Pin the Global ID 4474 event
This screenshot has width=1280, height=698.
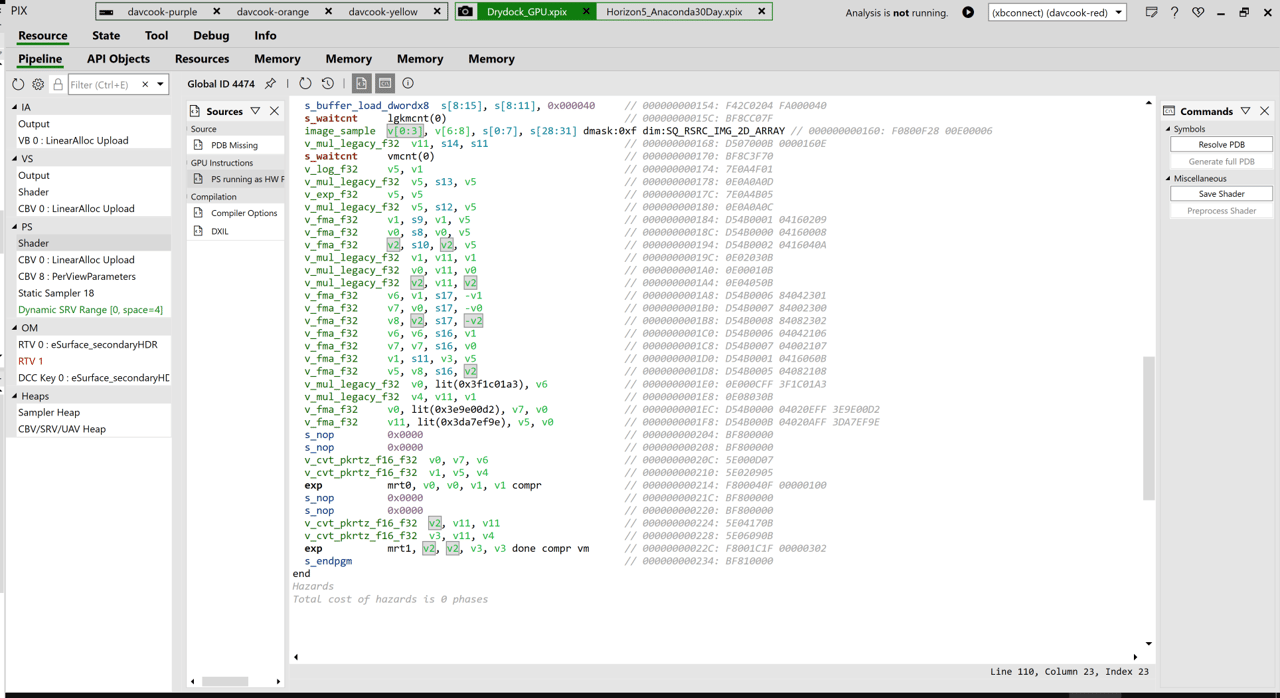[270, 84]
